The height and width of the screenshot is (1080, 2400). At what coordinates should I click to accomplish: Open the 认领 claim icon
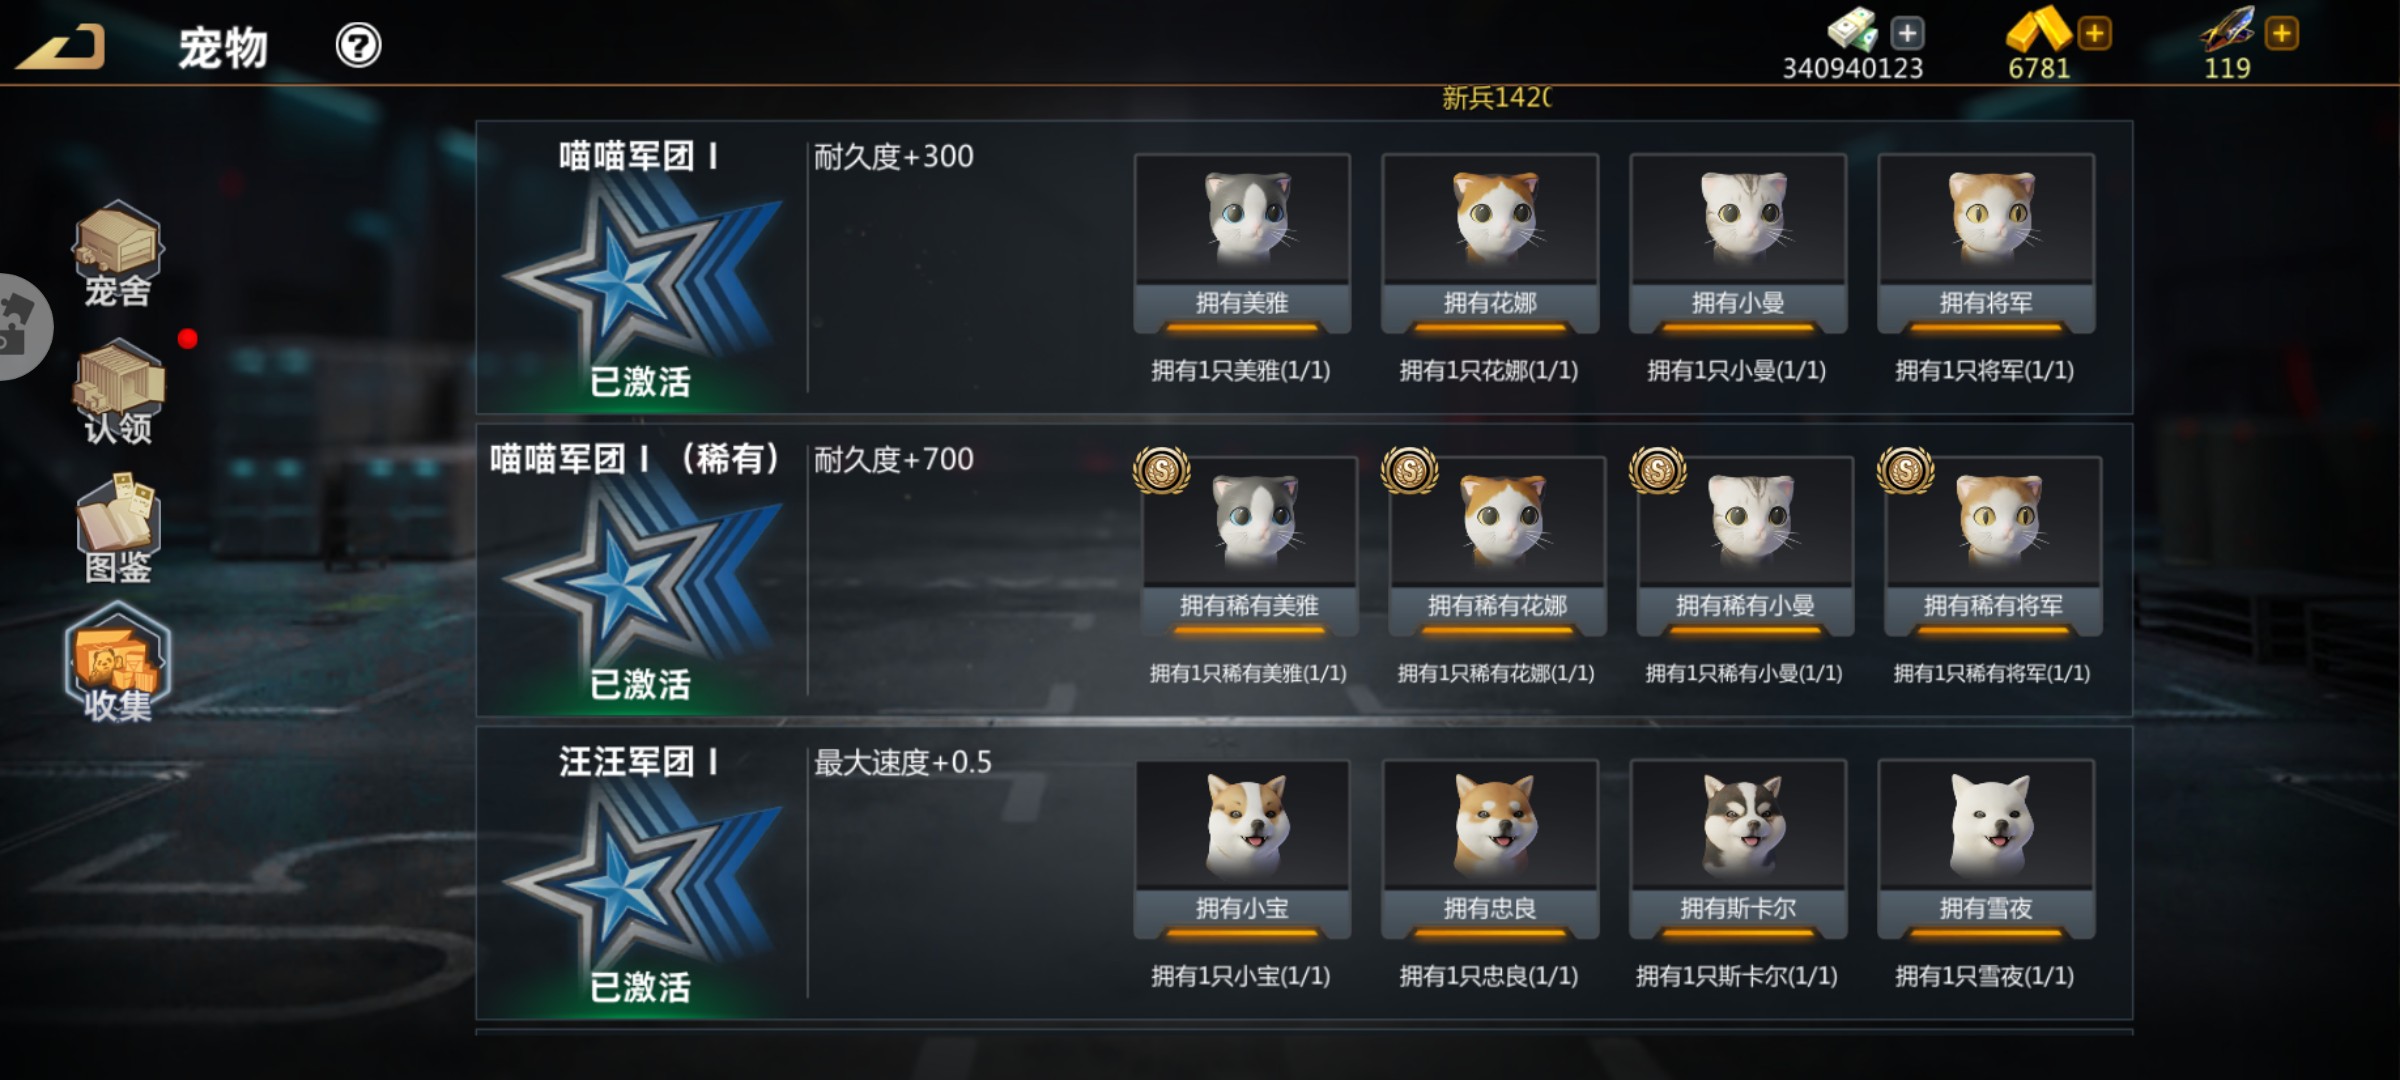[x=118, y=392]
